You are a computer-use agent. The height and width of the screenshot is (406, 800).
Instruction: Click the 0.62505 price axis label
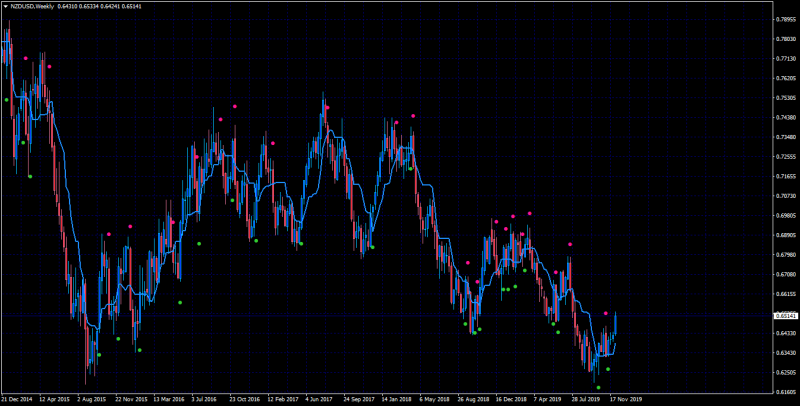coord(786,372)
